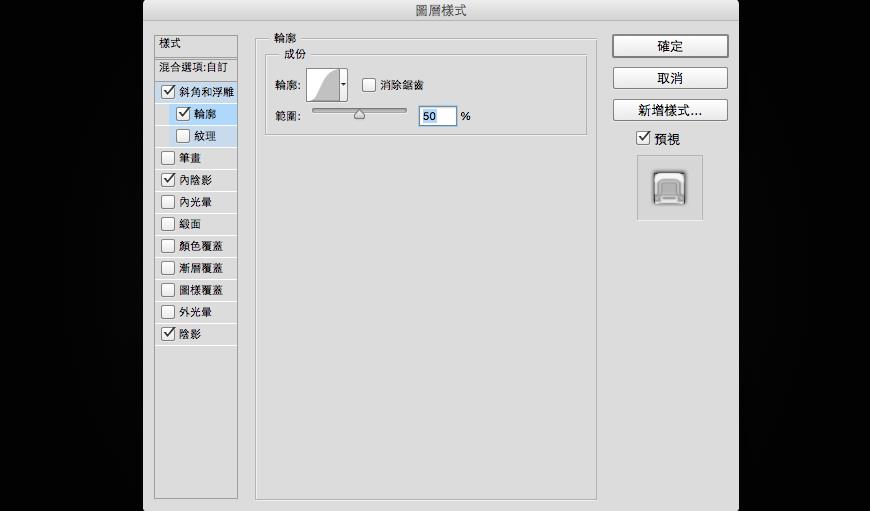
Task: Select the 顏色覆蓋 style label
Action: tap(201, 246)
